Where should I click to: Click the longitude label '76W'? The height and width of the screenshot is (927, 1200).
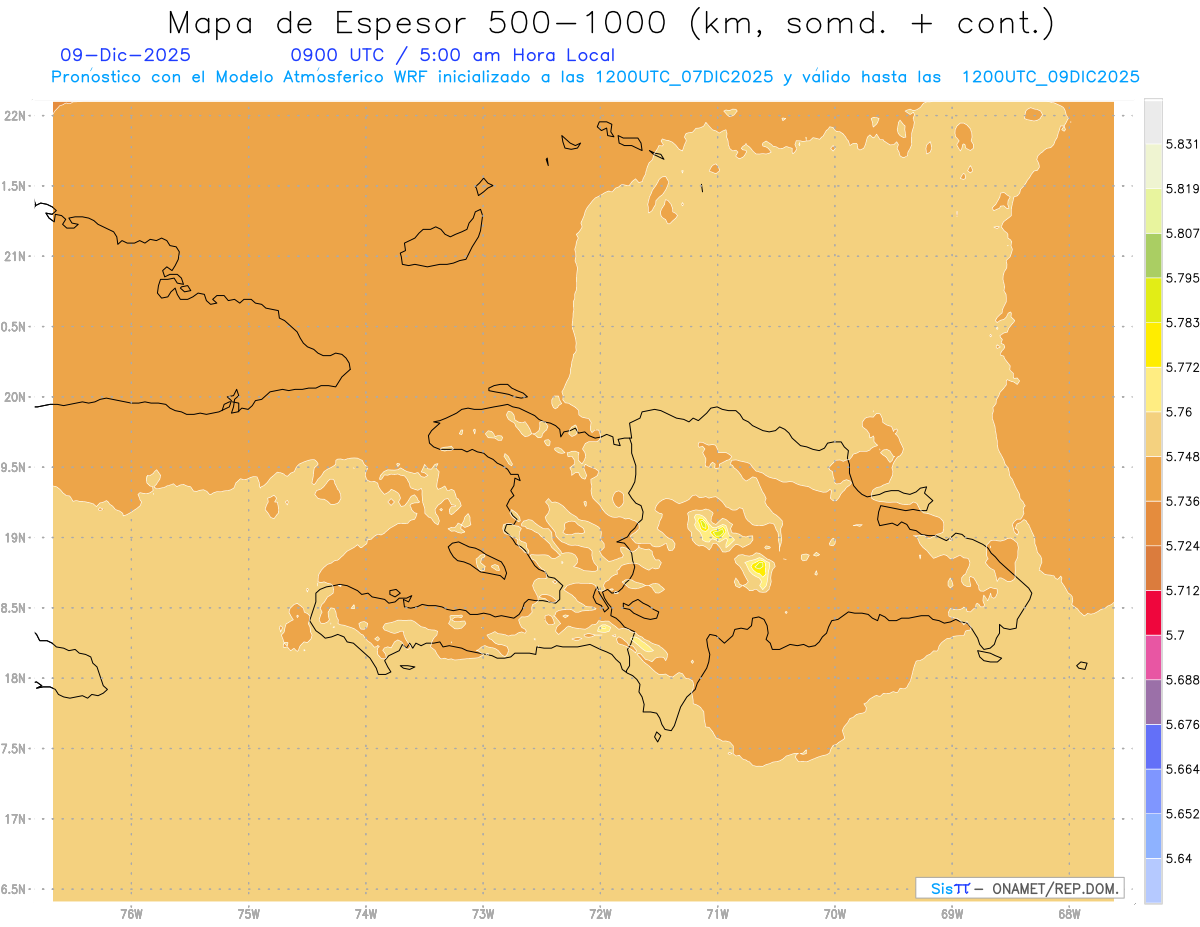pyautogui.click(x=131, y=913)
